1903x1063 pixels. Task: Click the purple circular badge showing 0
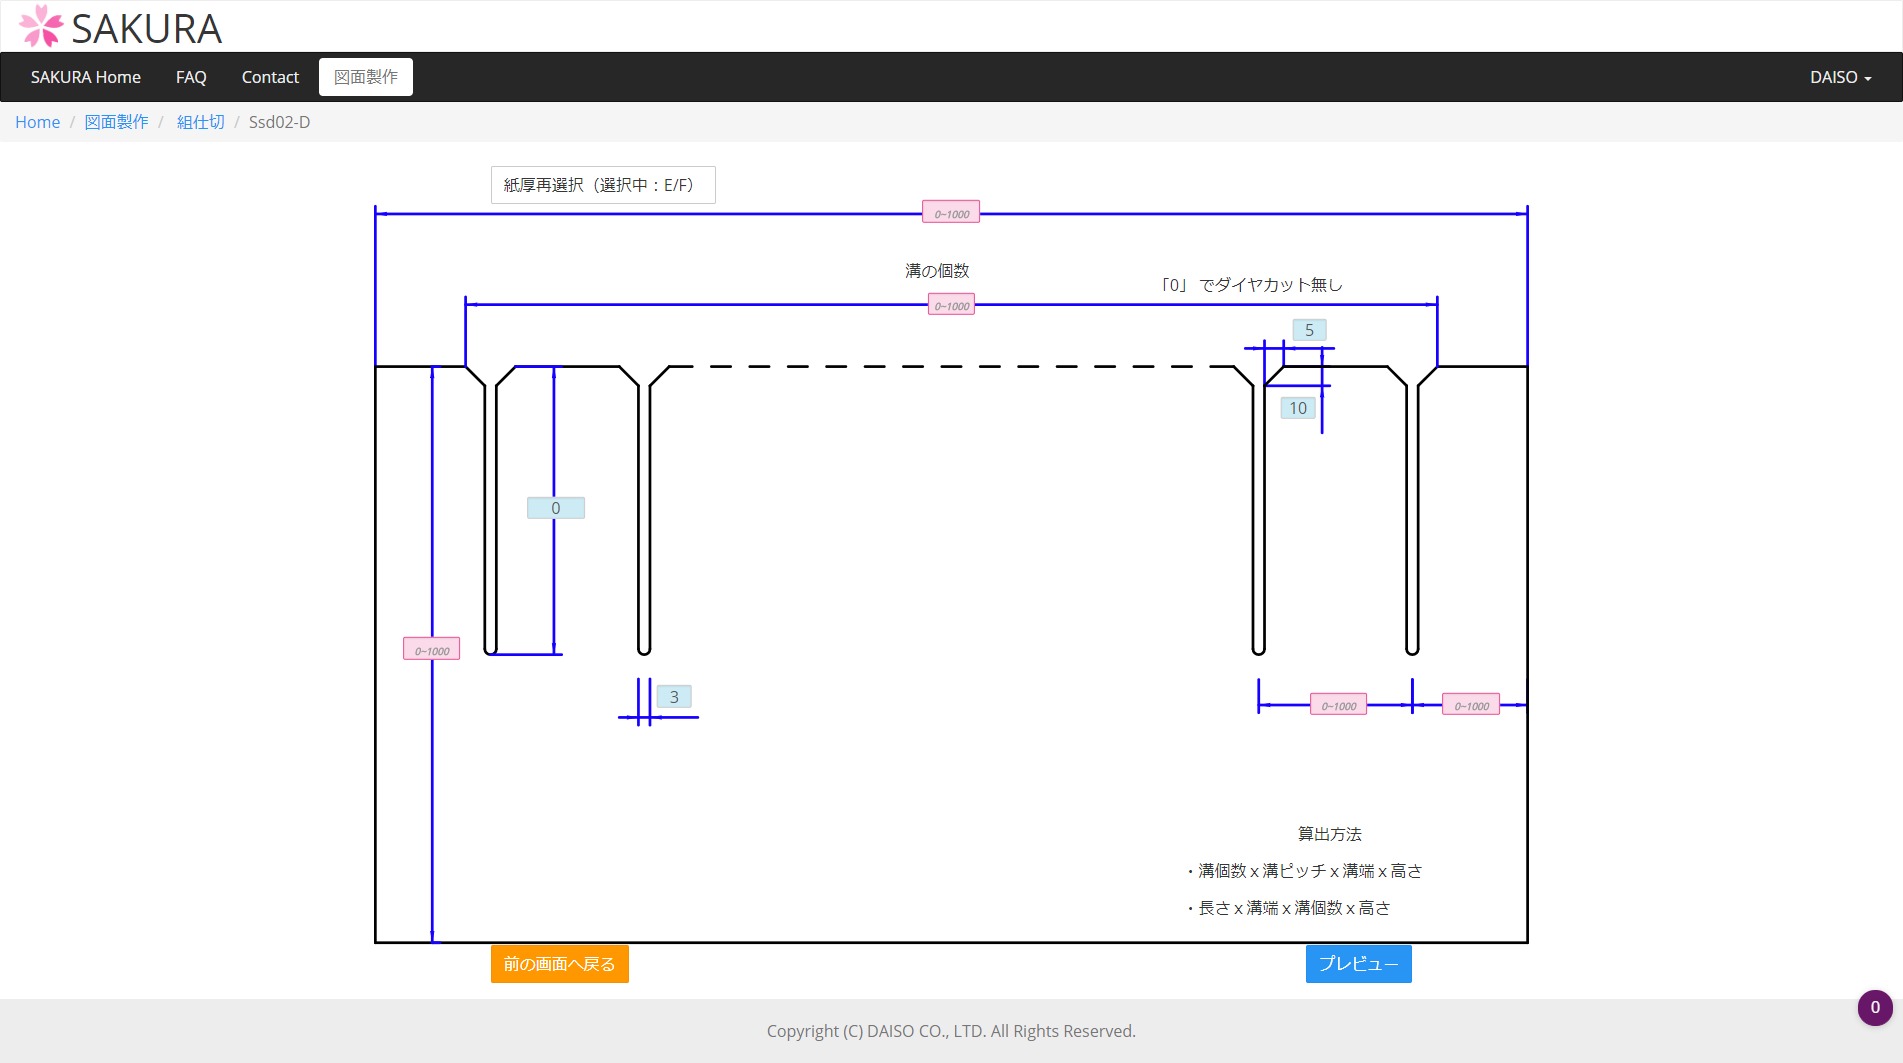[x=1874, y=1007]
